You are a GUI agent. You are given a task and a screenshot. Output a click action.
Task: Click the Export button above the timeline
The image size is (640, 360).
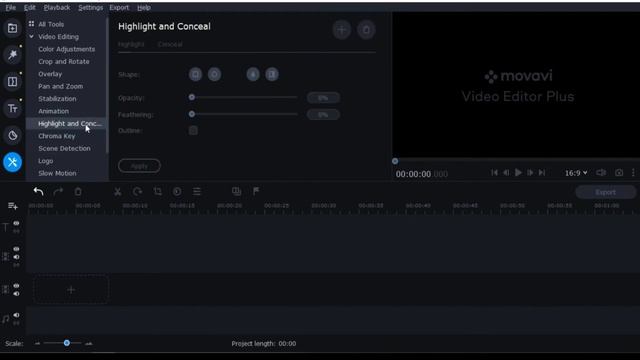605,192
